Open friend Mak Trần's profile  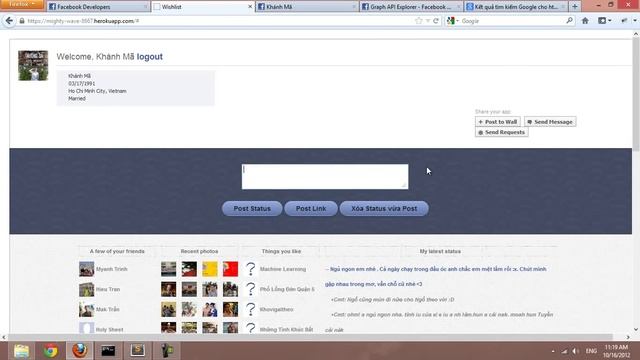click(108, 309)
